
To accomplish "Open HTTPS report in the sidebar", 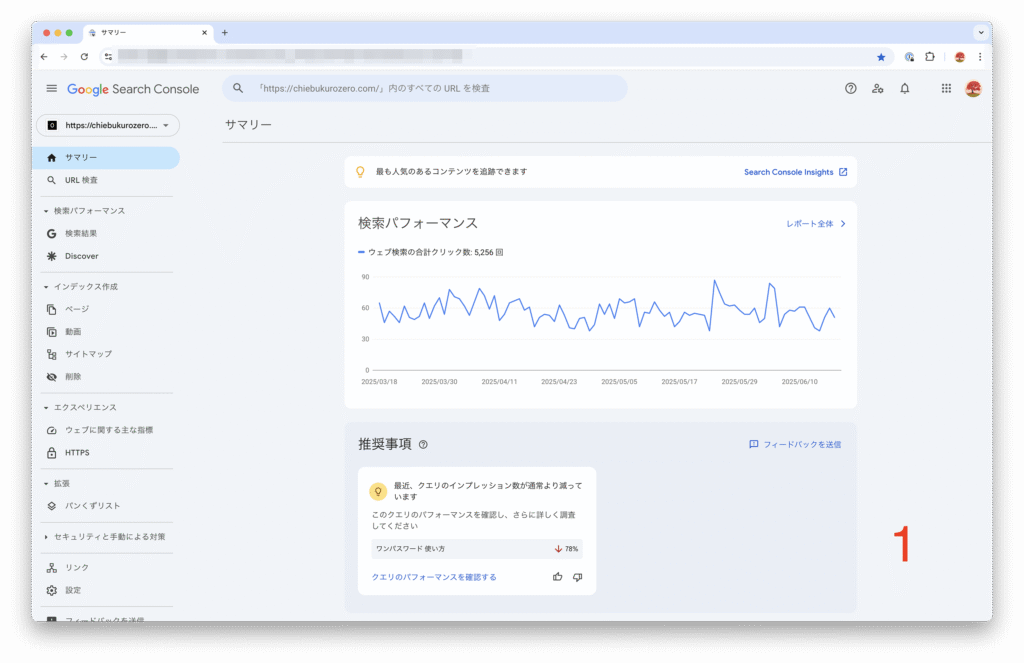I will (106, 453).
